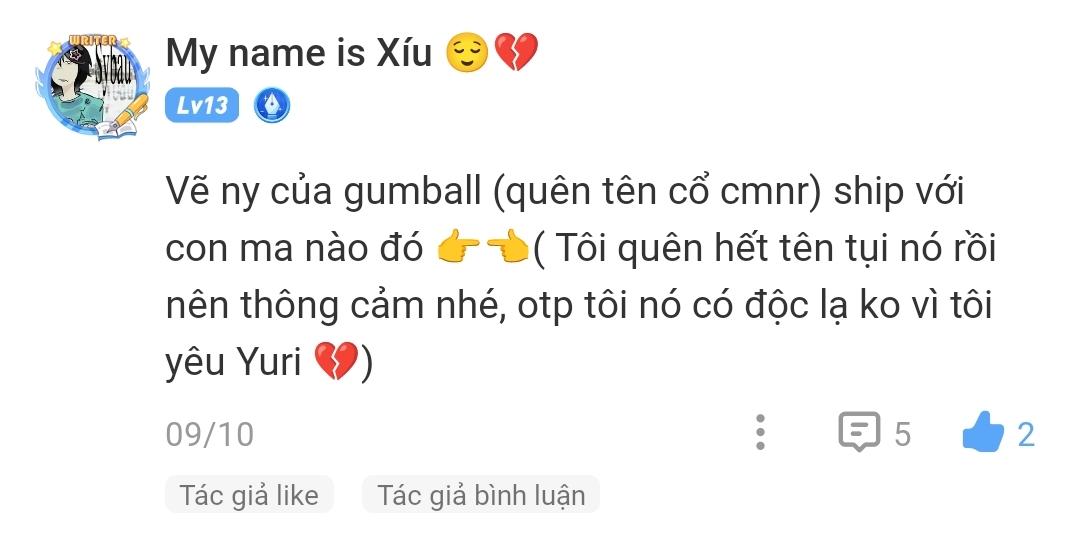The image size is (1080, 535).
Task: Click the pencil decoration on avatar frame
Action: 131,112
